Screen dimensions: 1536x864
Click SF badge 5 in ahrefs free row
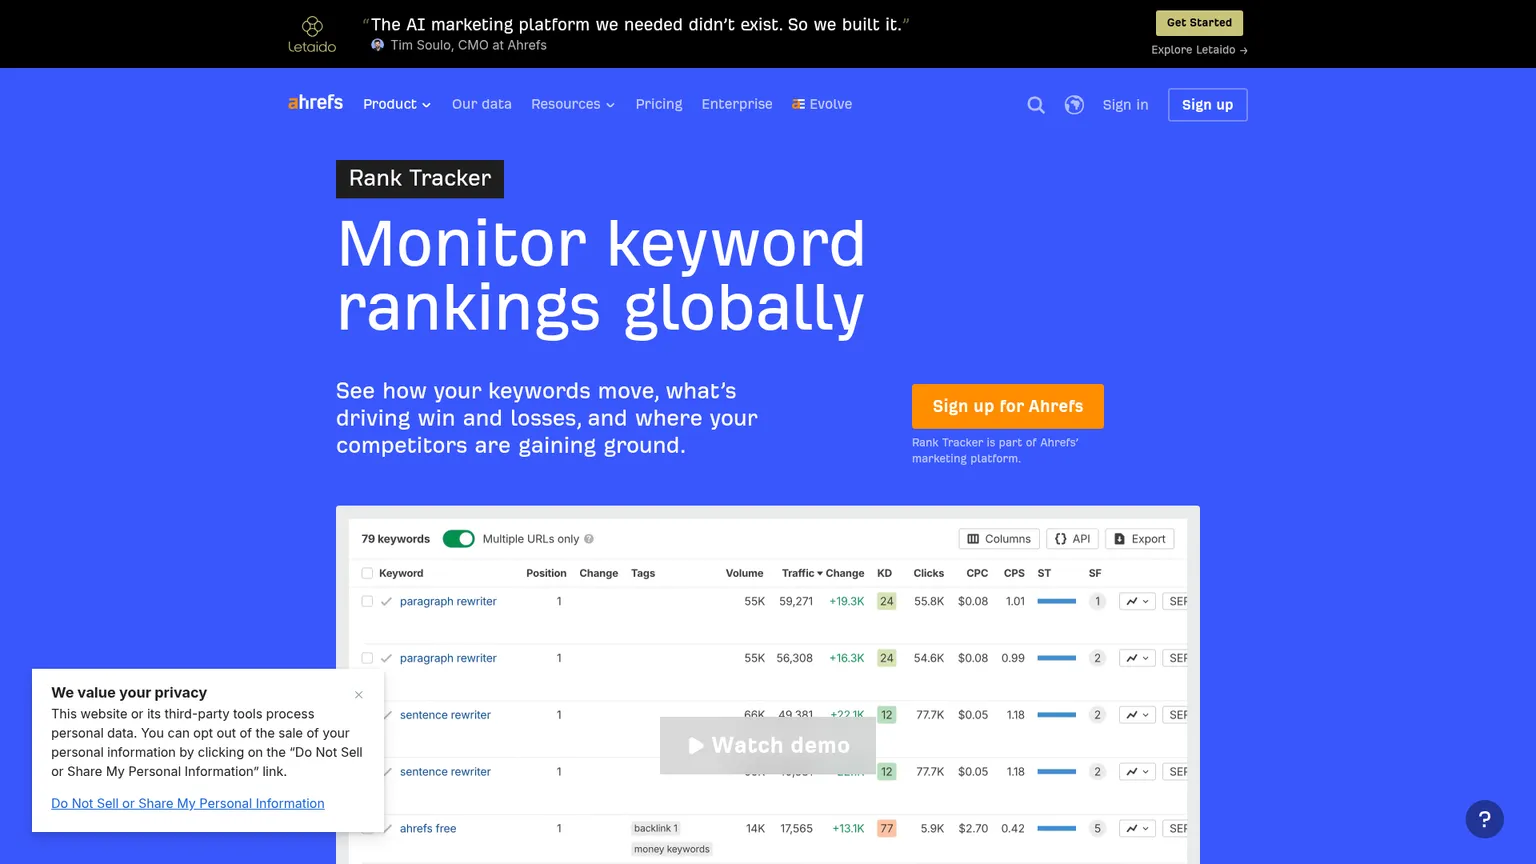1097,828
